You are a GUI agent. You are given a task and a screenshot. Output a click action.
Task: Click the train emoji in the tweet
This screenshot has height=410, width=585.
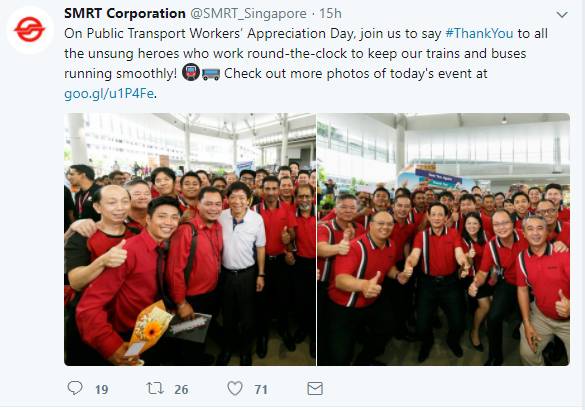click(x=191, y=73)
